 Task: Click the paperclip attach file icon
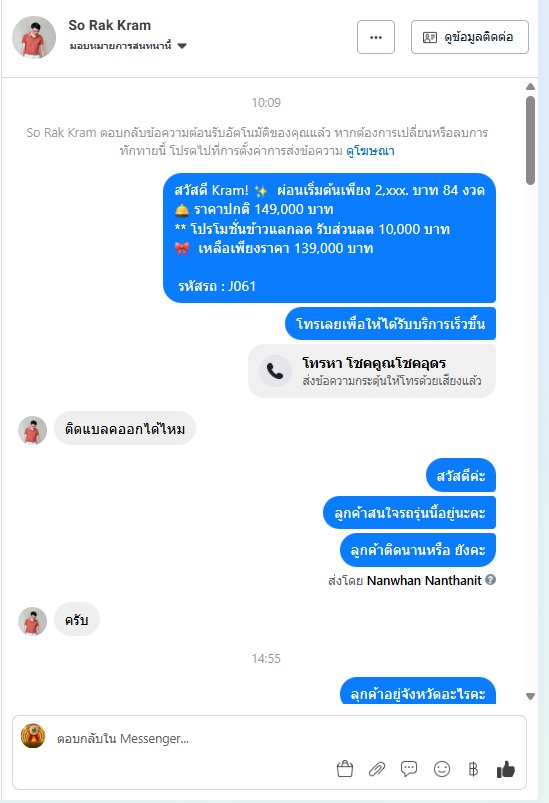click(377, 769)
